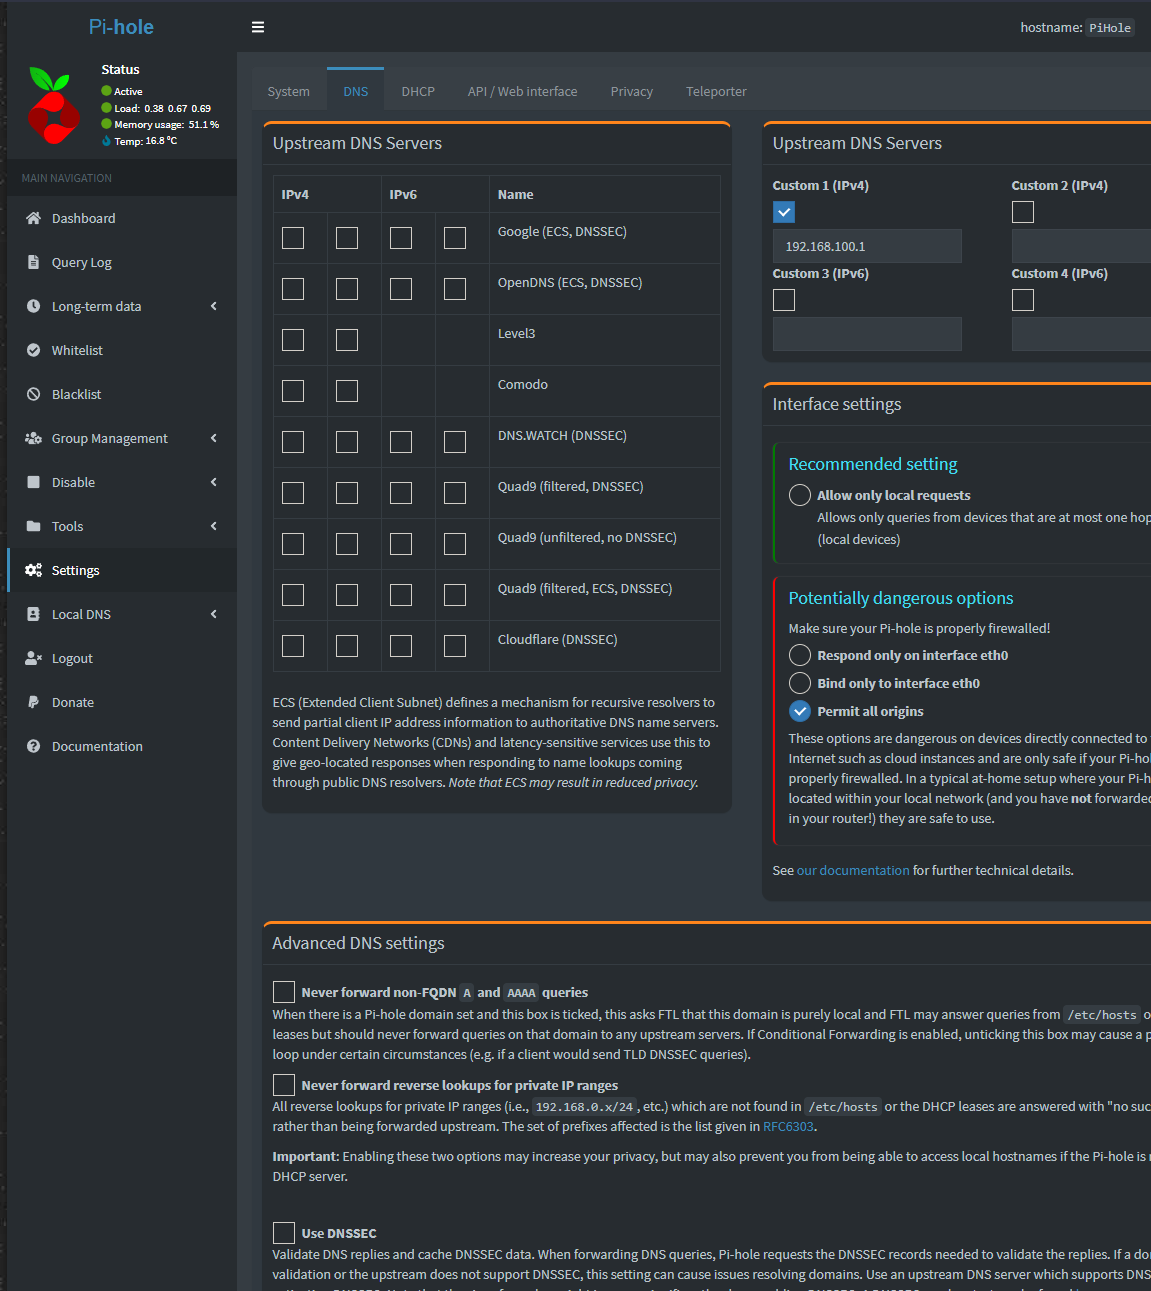Enable Never forward non-FQDN queries checkbox
1151x1291 pixels.
tap(284, 992)
